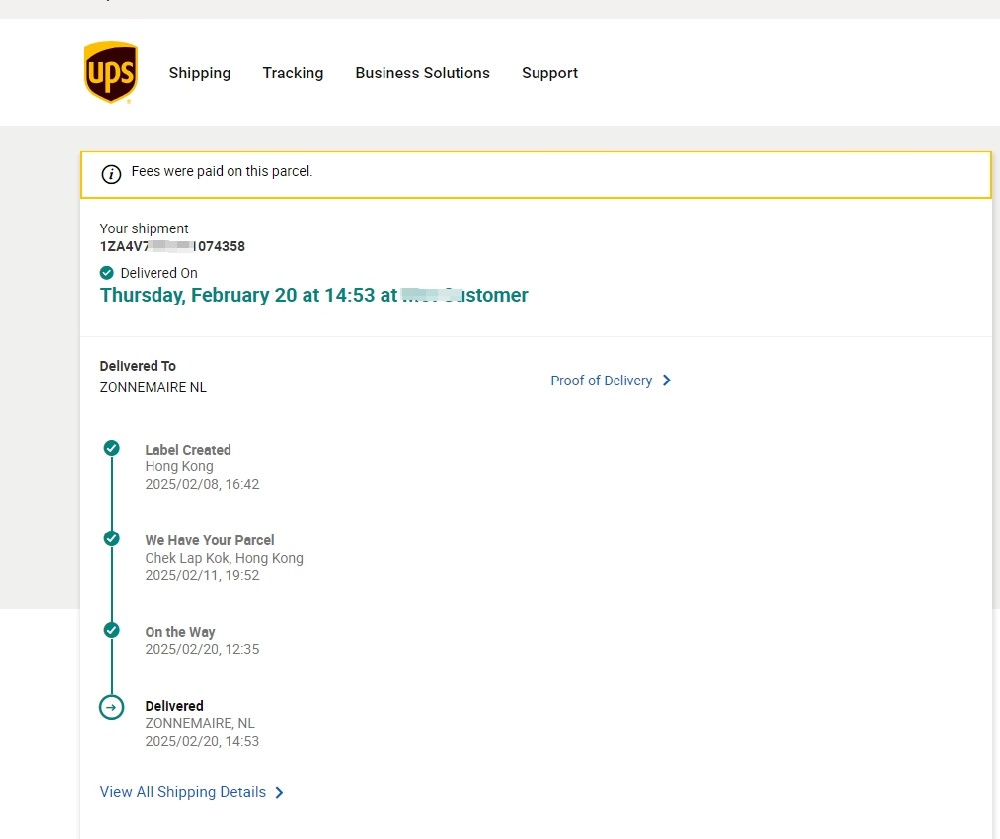The height and width of the screenshot is (839, 1000).
Task: Click the green checkmark beside Delivered On
Action: tap(107, 273)
